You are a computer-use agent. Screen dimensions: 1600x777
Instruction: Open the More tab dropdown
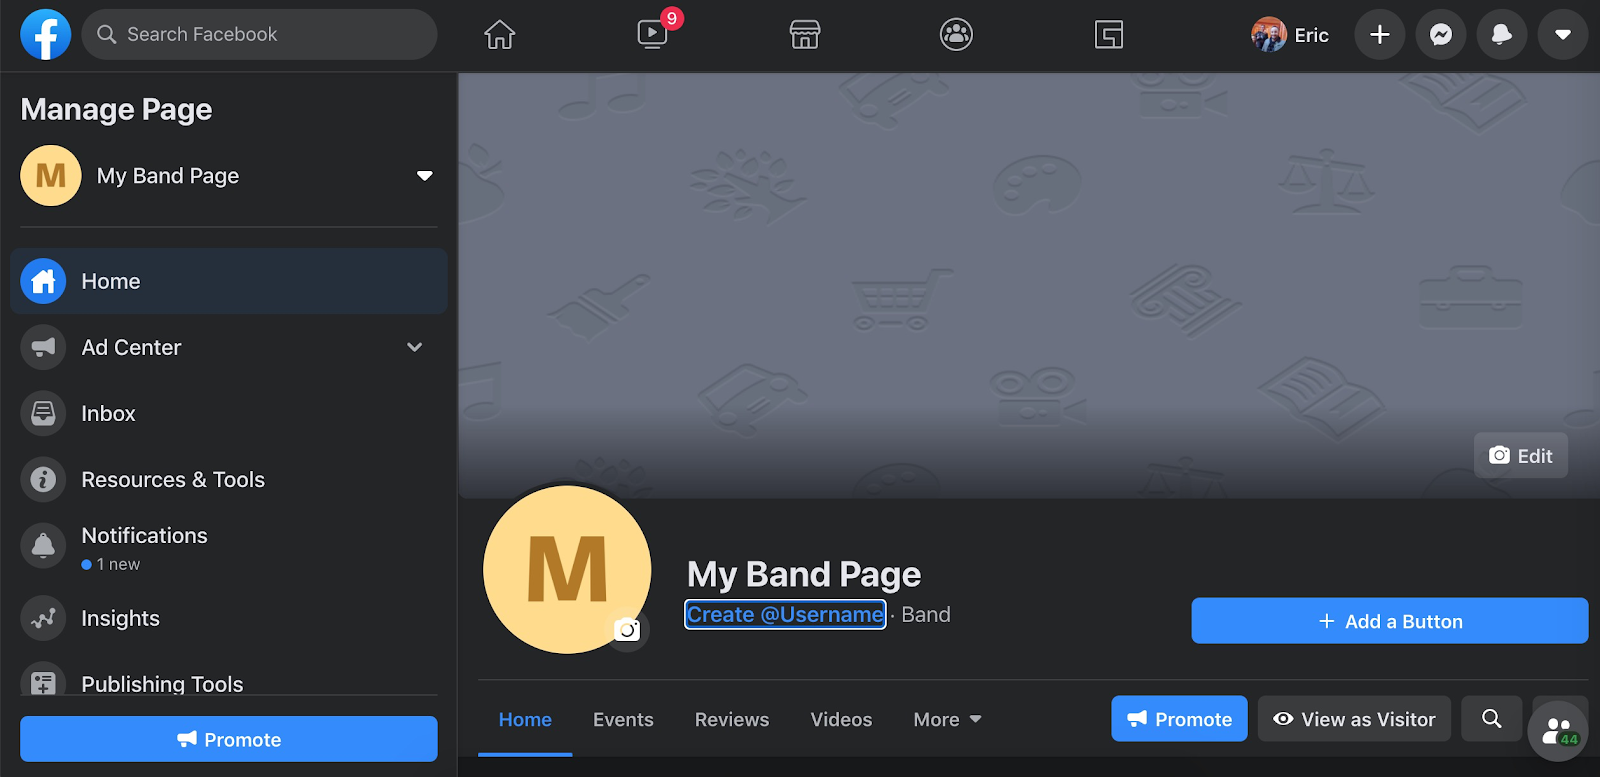[947, 719]
